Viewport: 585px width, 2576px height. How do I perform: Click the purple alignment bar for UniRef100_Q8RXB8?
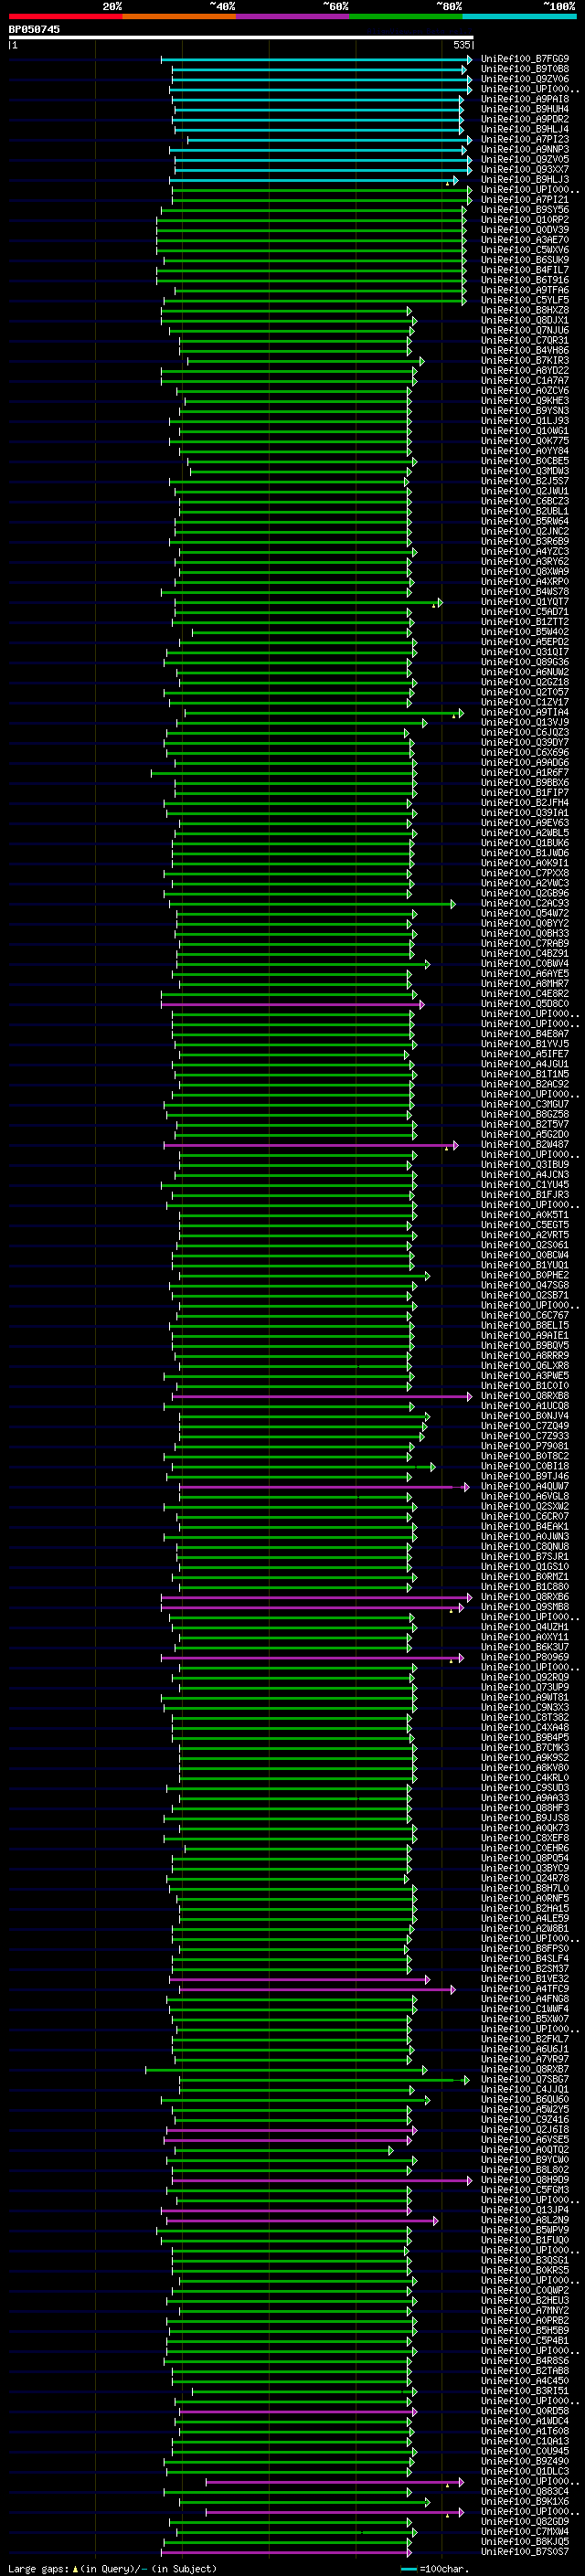(322, 1396)
